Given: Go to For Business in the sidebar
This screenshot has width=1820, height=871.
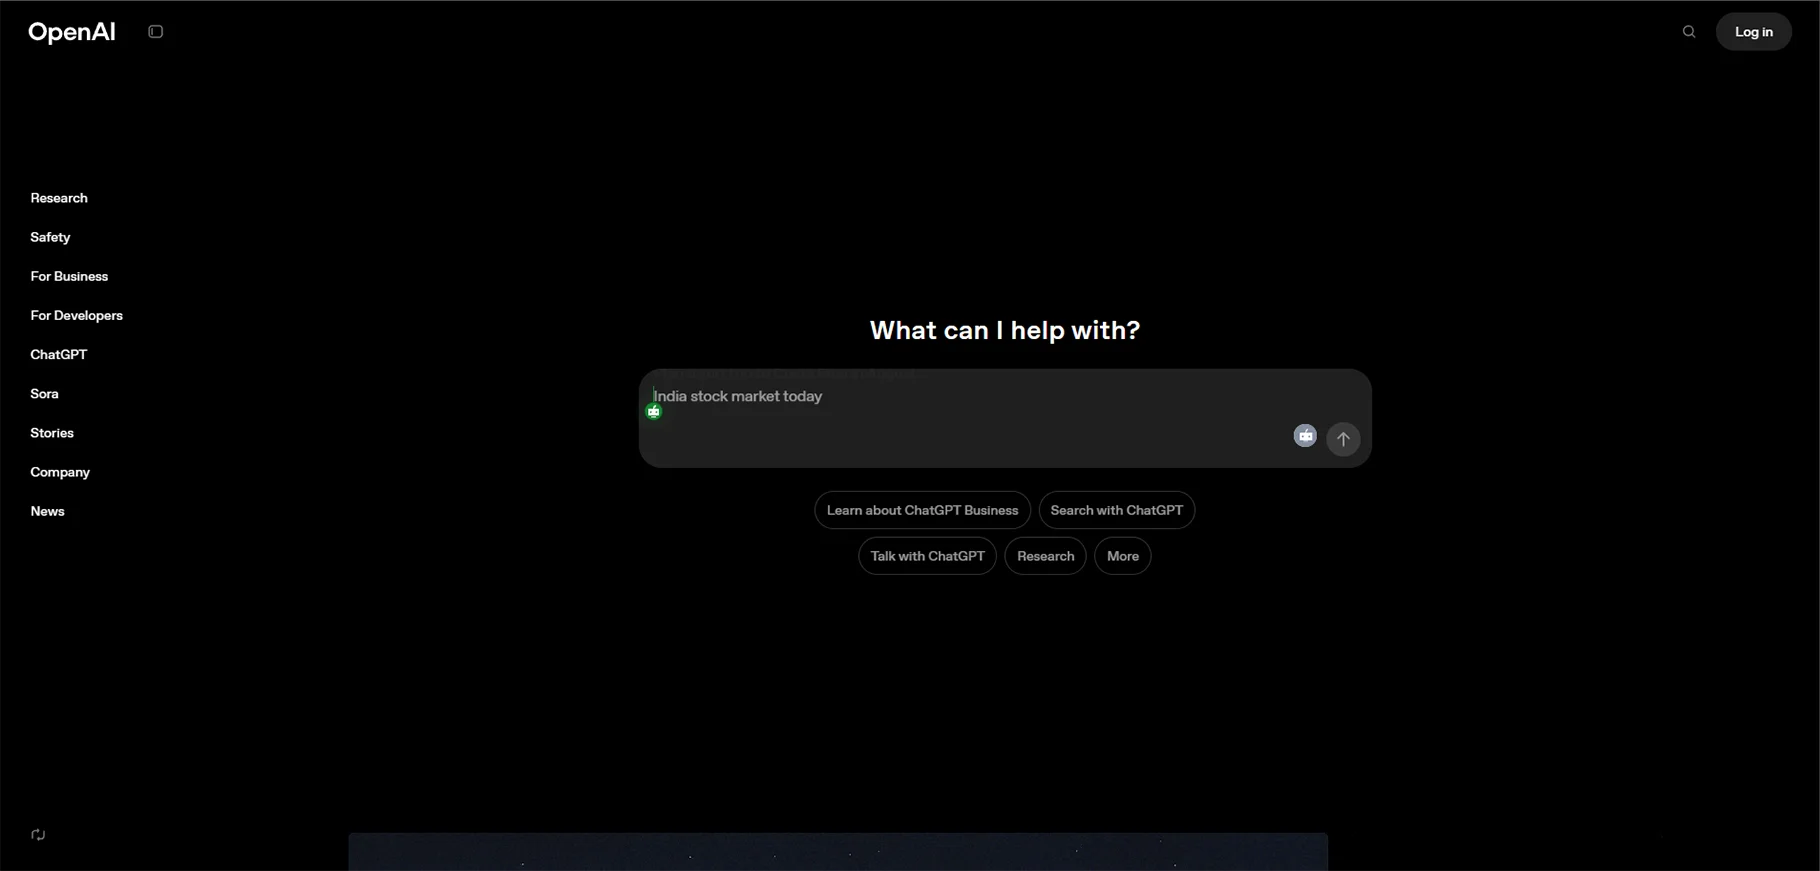Looking at the screenshot, I should [x=69, y=276].
